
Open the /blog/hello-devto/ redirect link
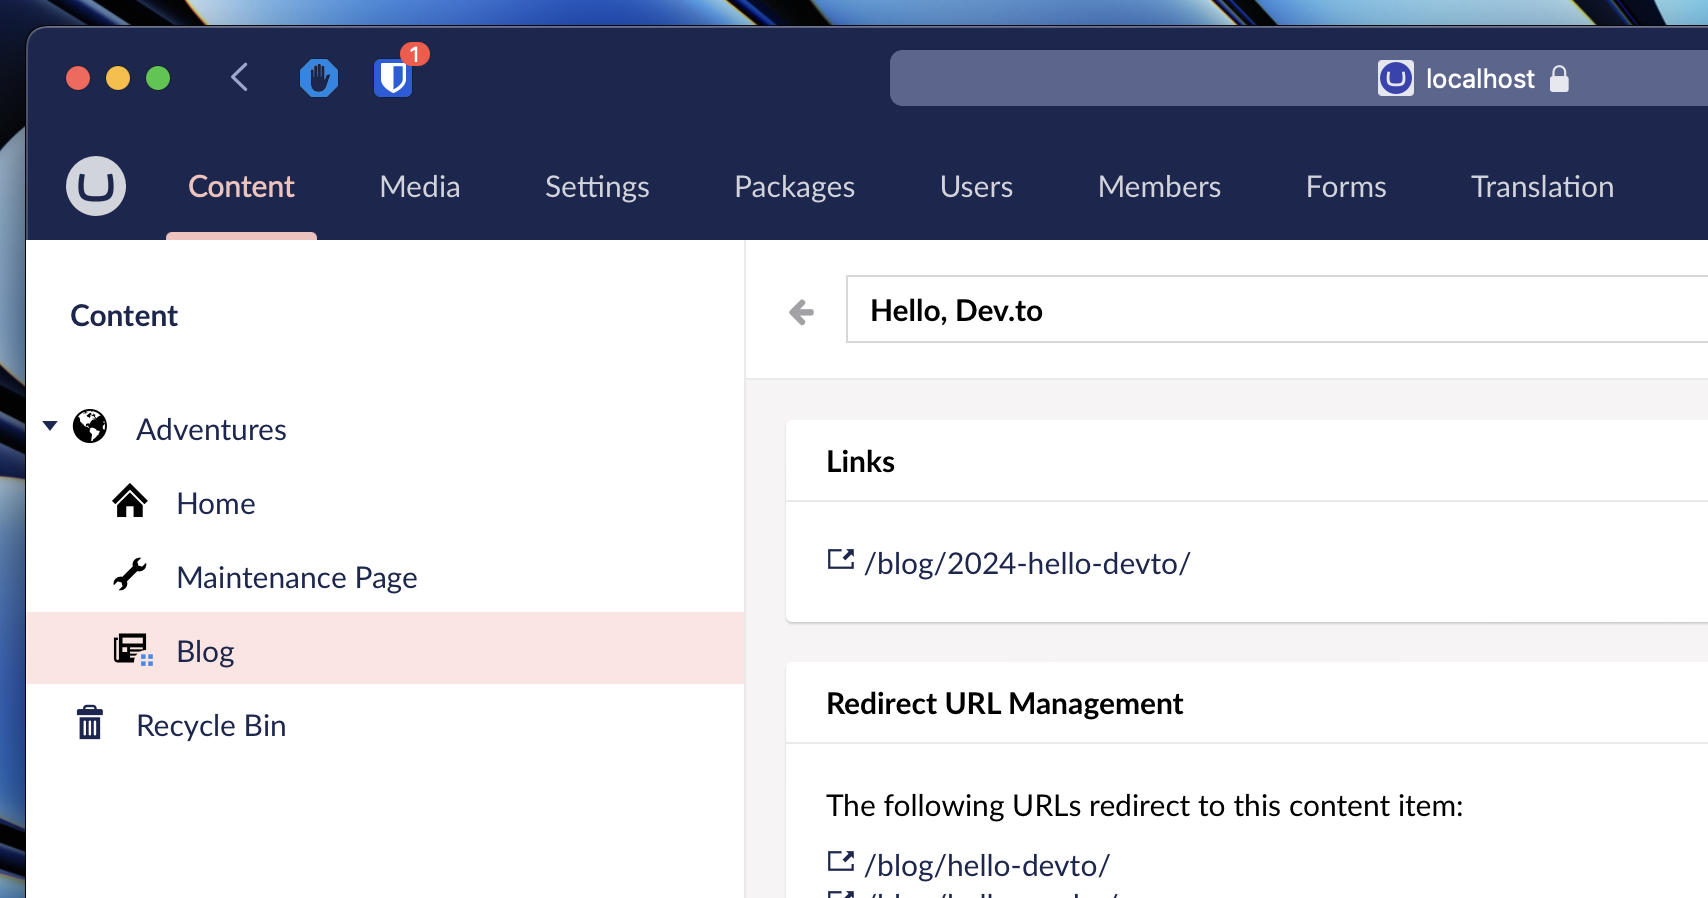[987, 865]
